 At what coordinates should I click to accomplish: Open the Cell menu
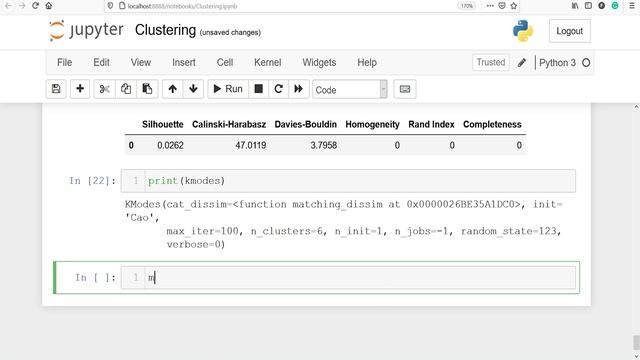[x=225, y=62]
